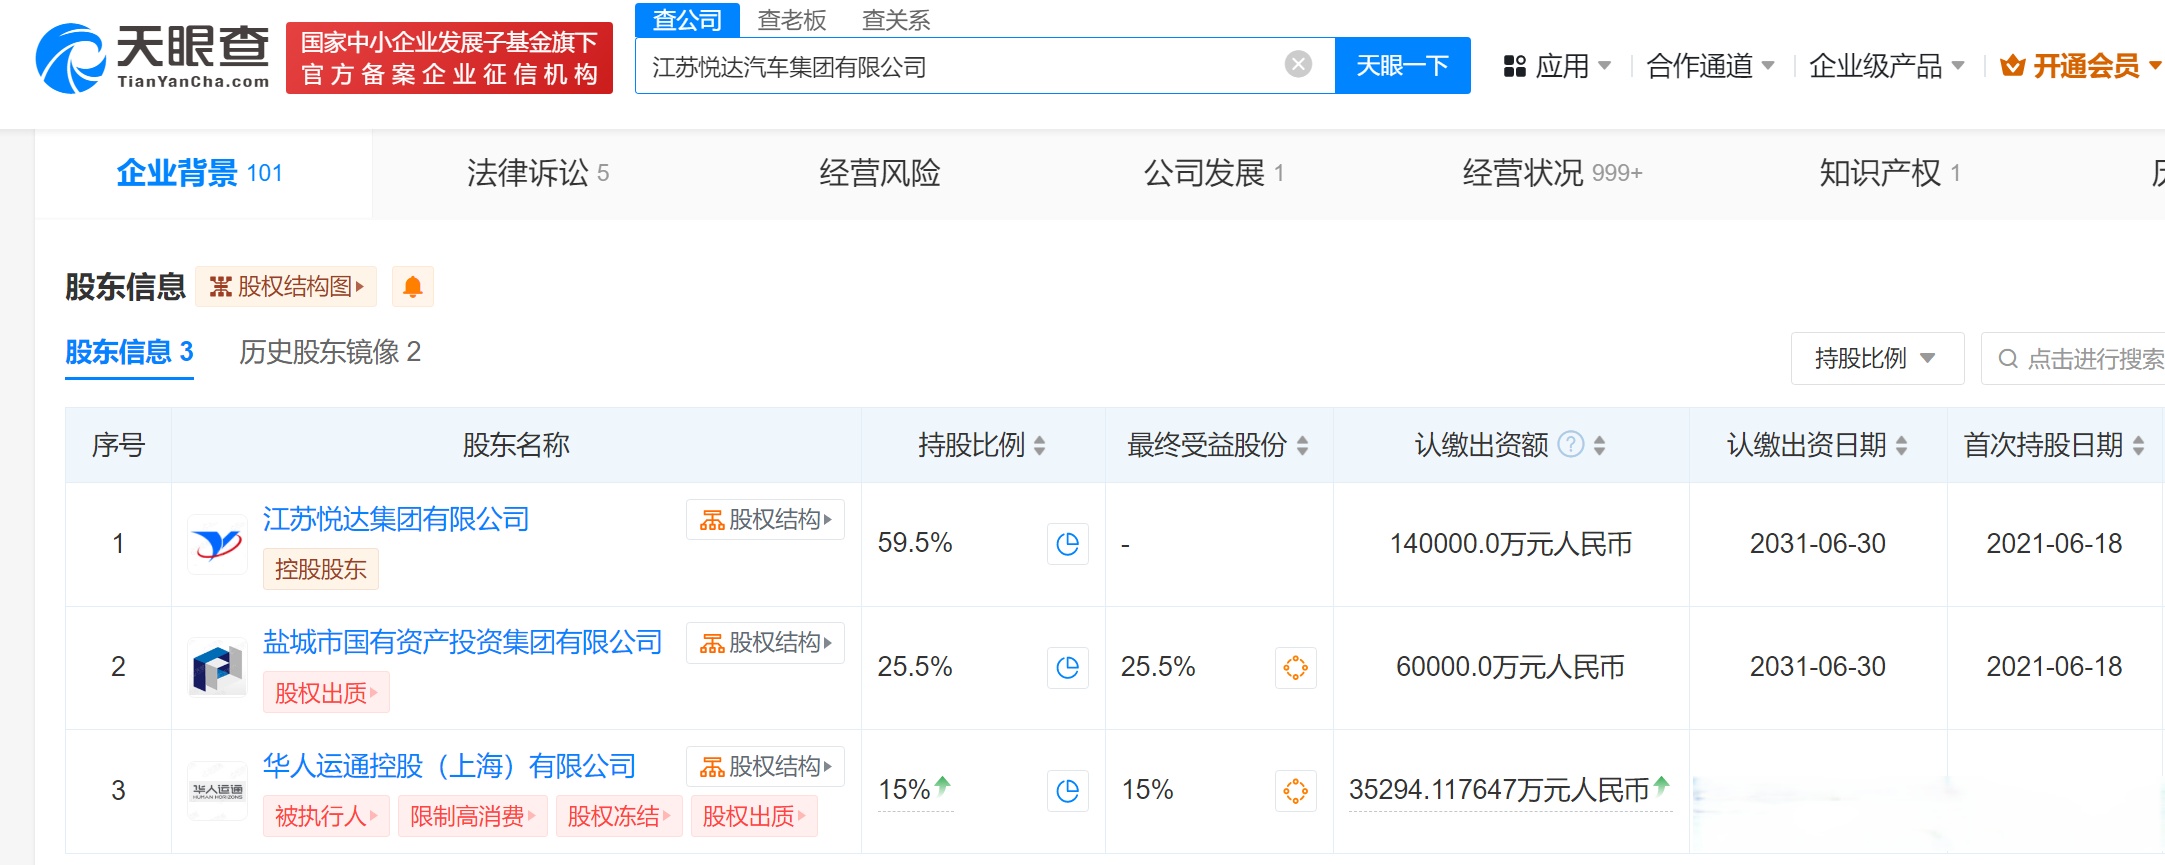Switch to 公司发展 tab
Viewport: 2165px width, 865px height.
[1213, 173]
